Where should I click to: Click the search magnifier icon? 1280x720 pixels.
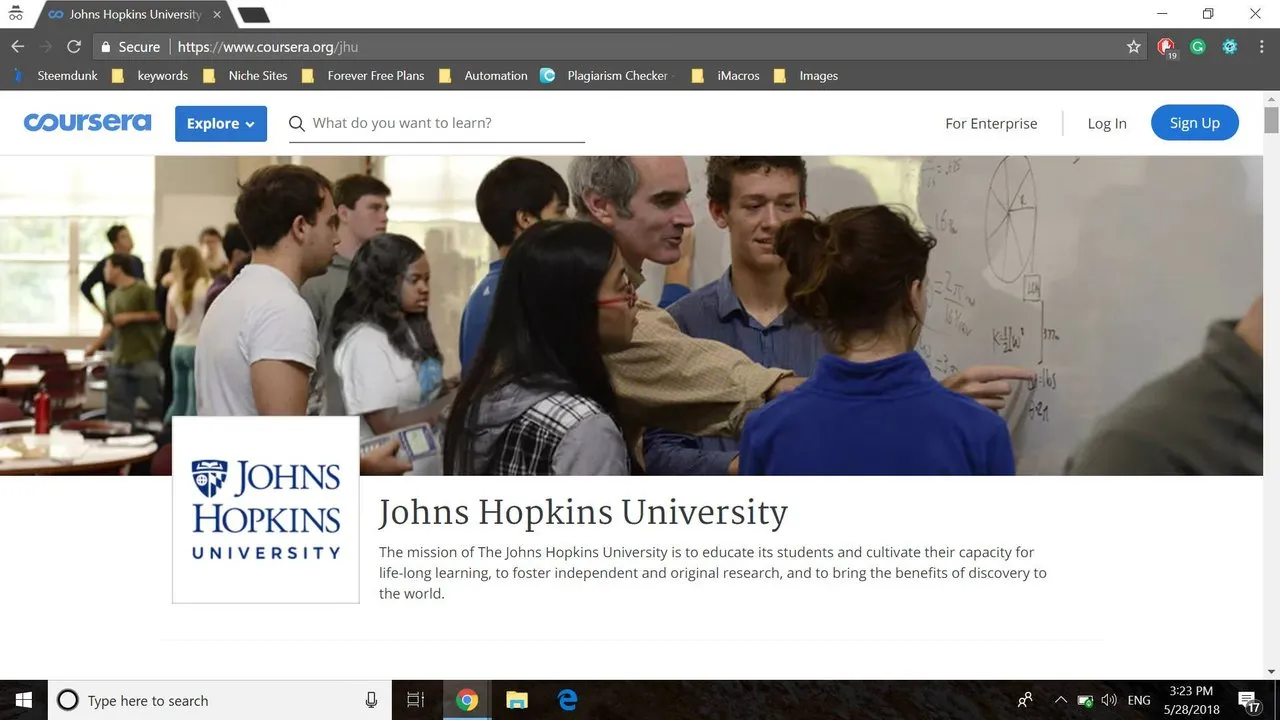[297, 124]
